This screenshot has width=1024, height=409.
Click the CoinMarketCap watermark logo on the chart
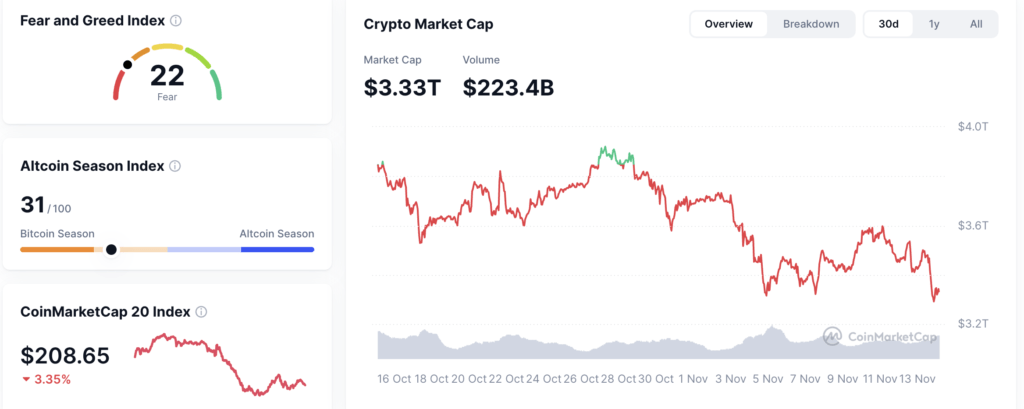(832, 336)
